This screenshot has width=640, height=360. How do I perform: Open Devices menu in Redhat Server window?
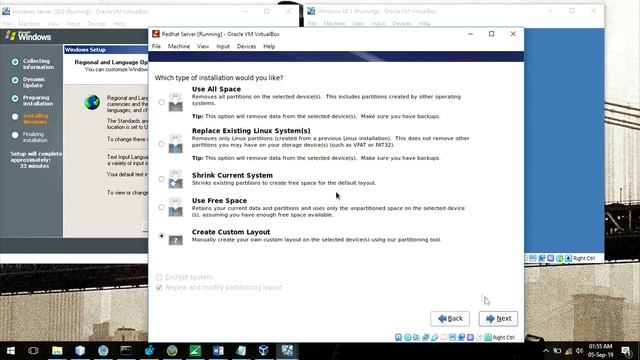pos(246,46)
